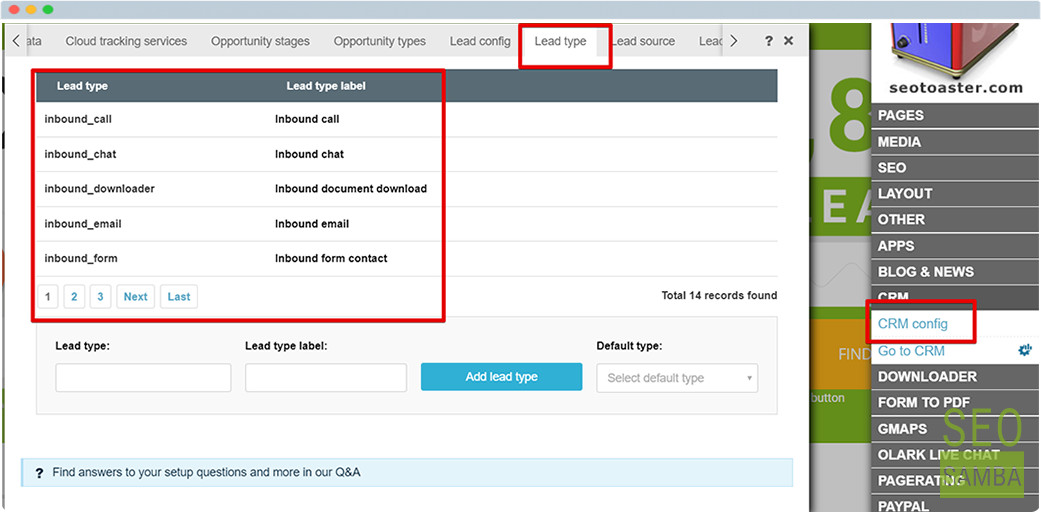
Task: Switch to the Opportunity stages tab
Action: click(260, 41)
